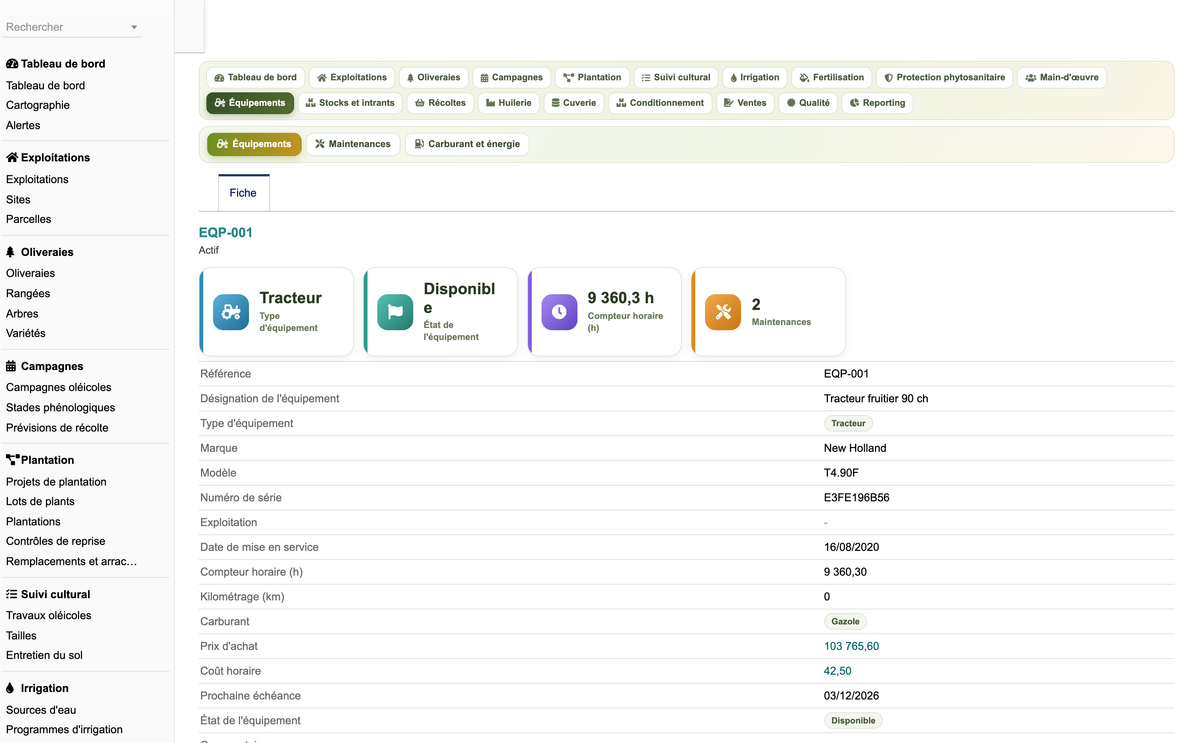Click the date 16/08/2020 value
This screenshot has width=1200, height=743.
(x=851, y=547)
